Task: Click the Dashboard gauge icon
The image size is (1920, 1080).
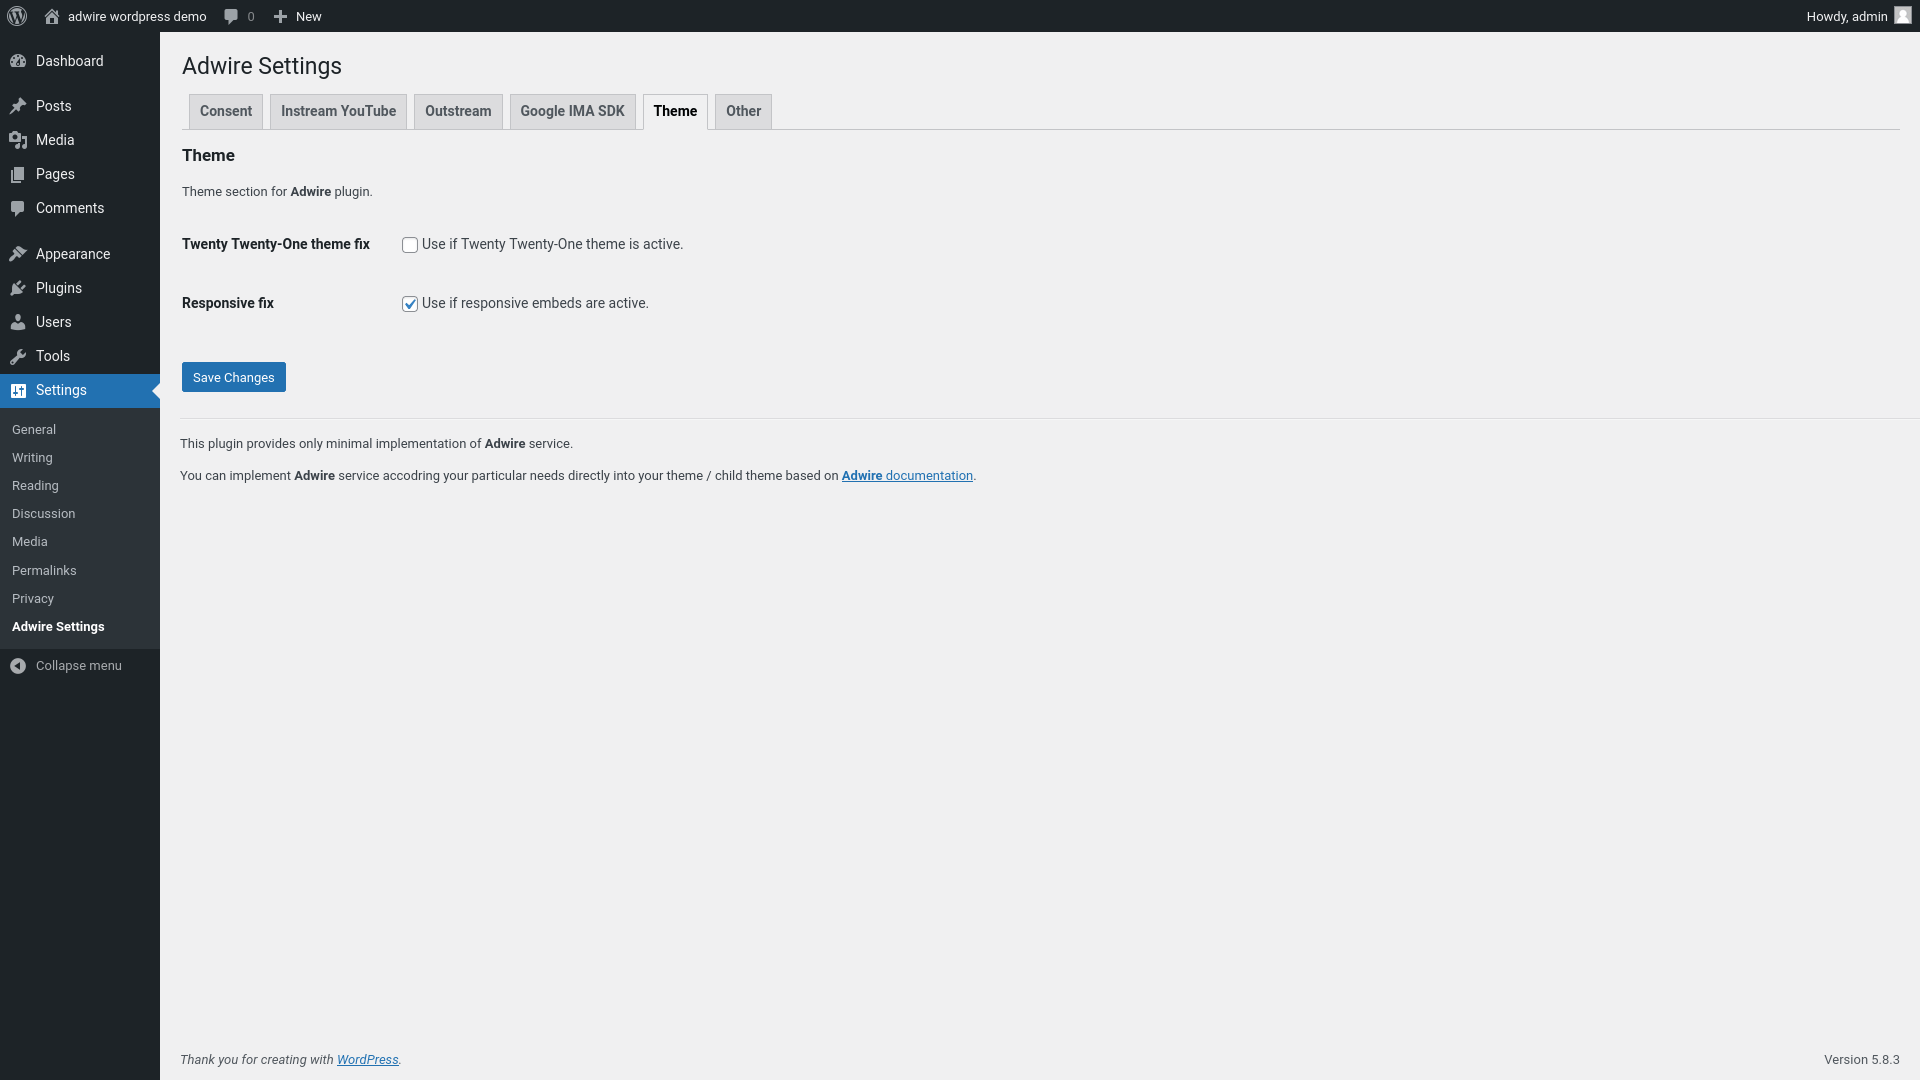Action: (x=18, y=61)
